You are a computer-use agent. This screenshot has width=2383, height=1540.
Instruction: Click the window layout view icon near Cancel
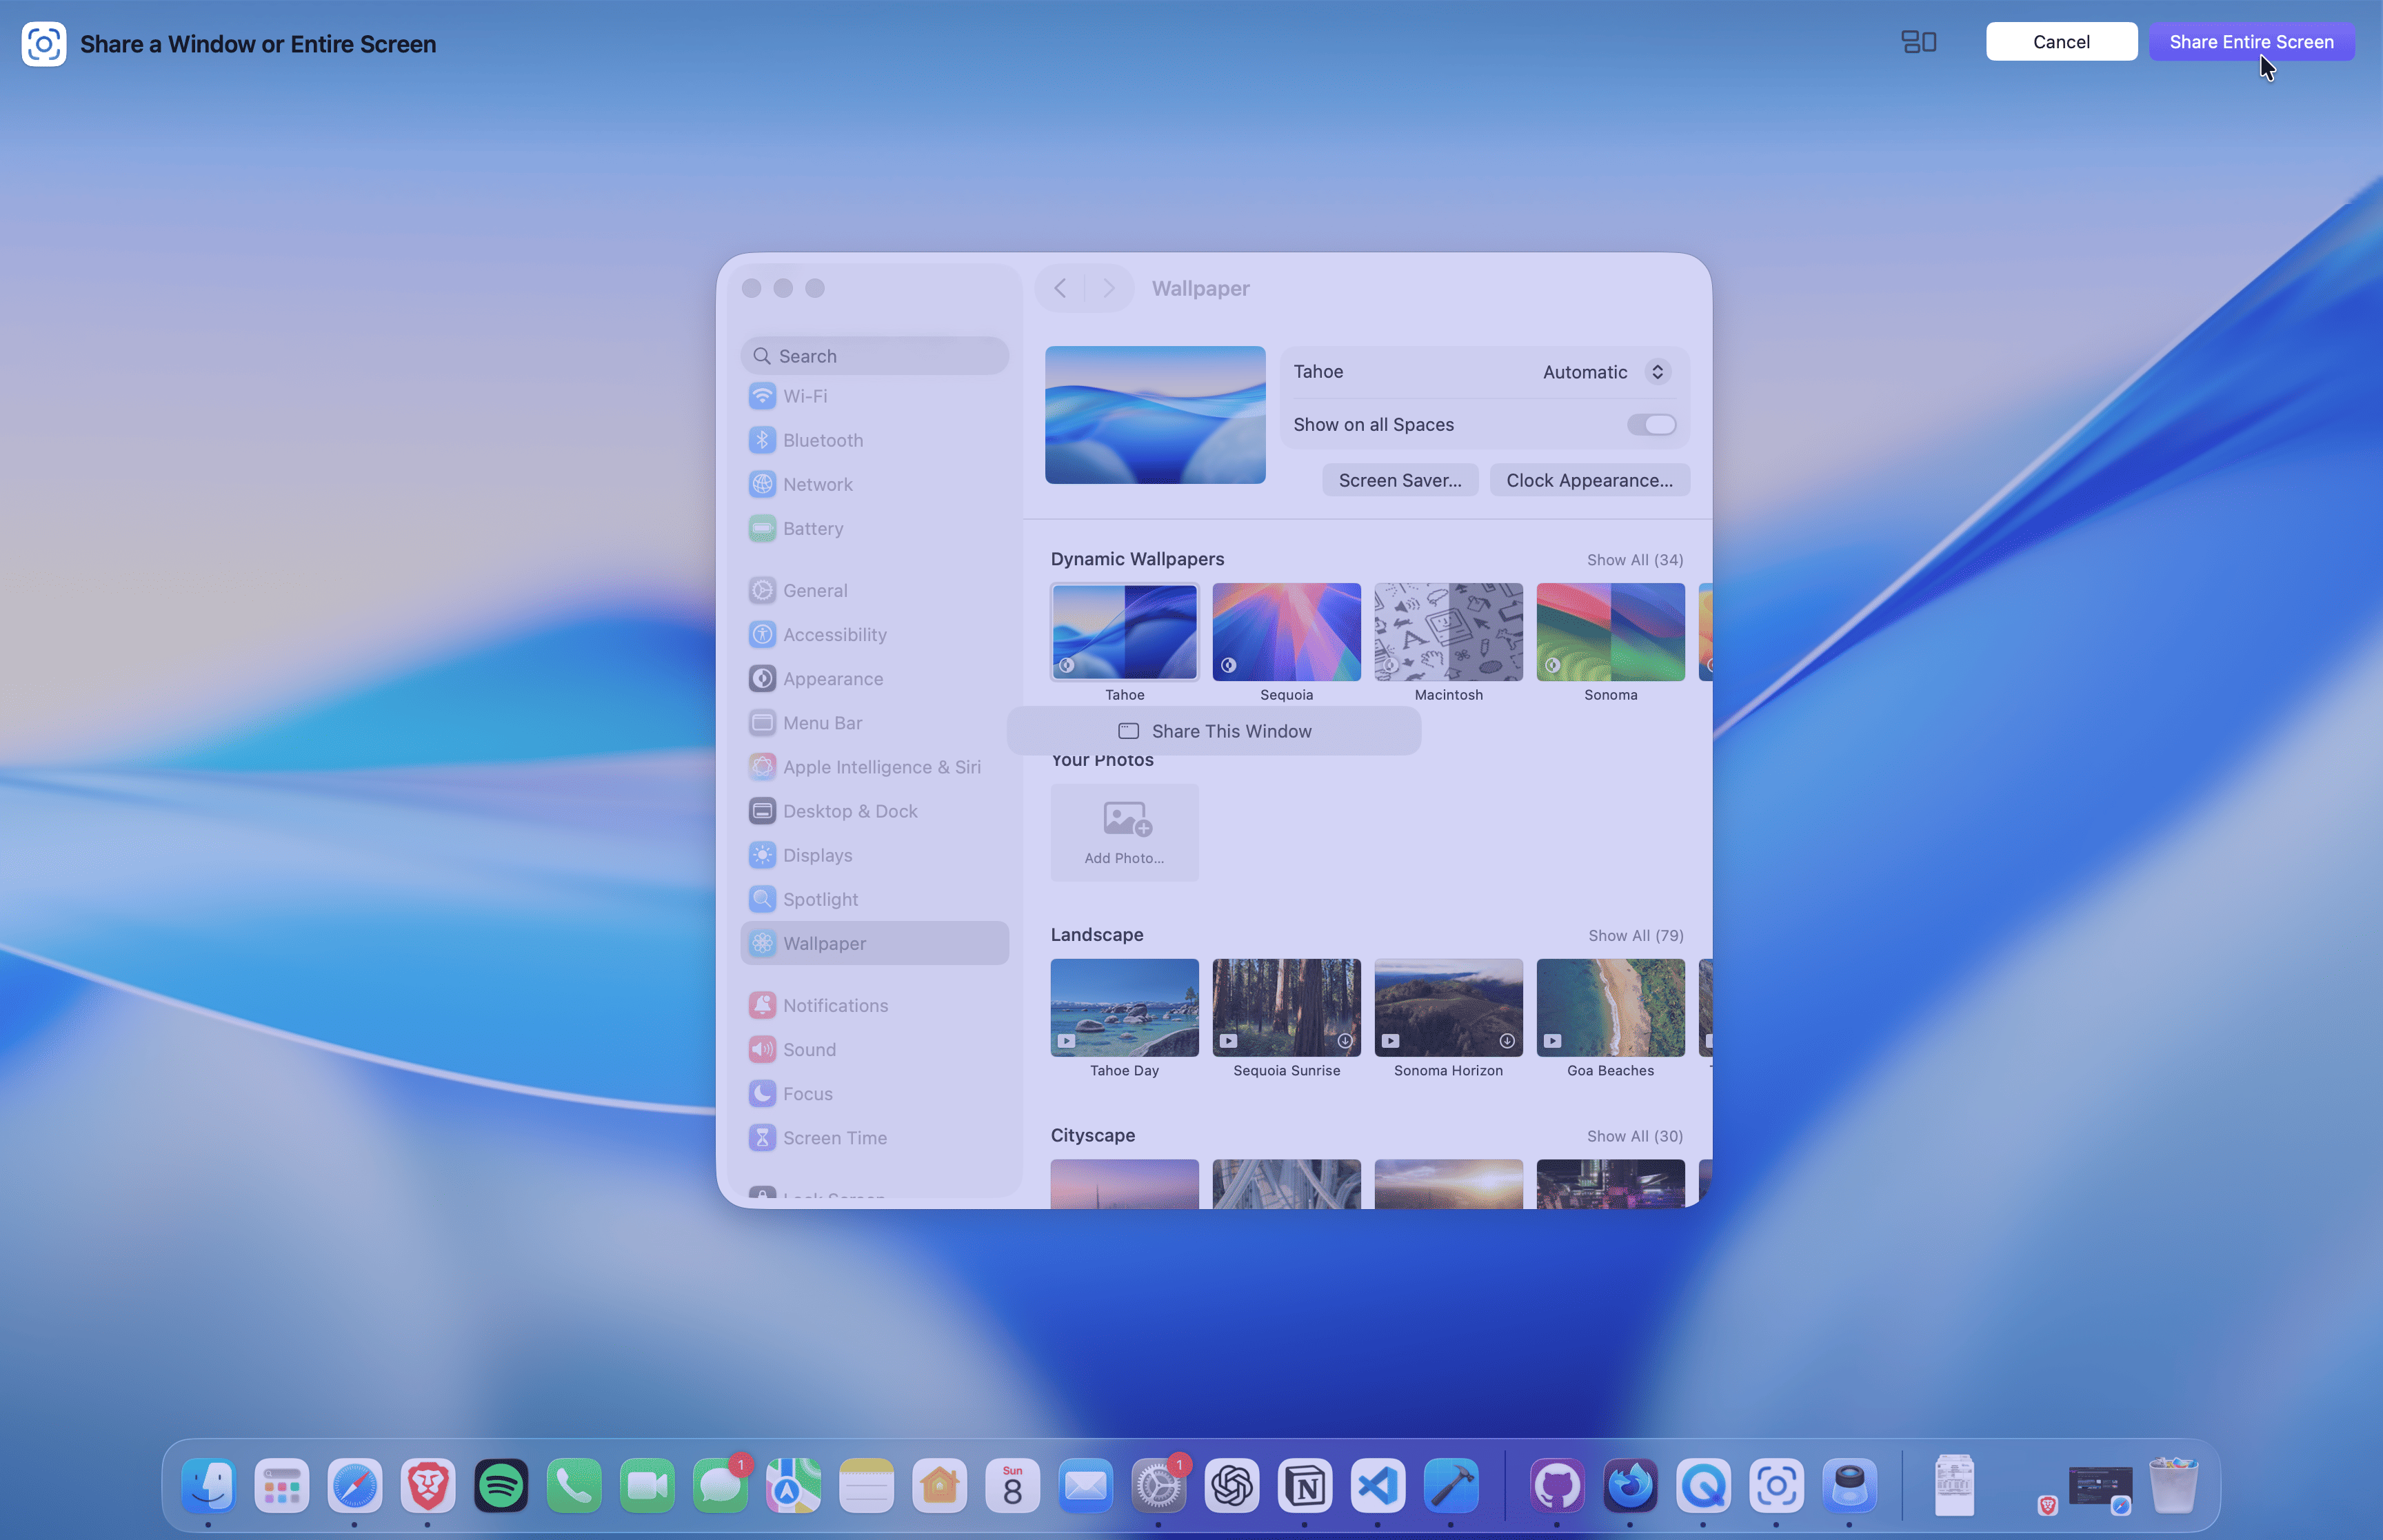point(1918,41)
